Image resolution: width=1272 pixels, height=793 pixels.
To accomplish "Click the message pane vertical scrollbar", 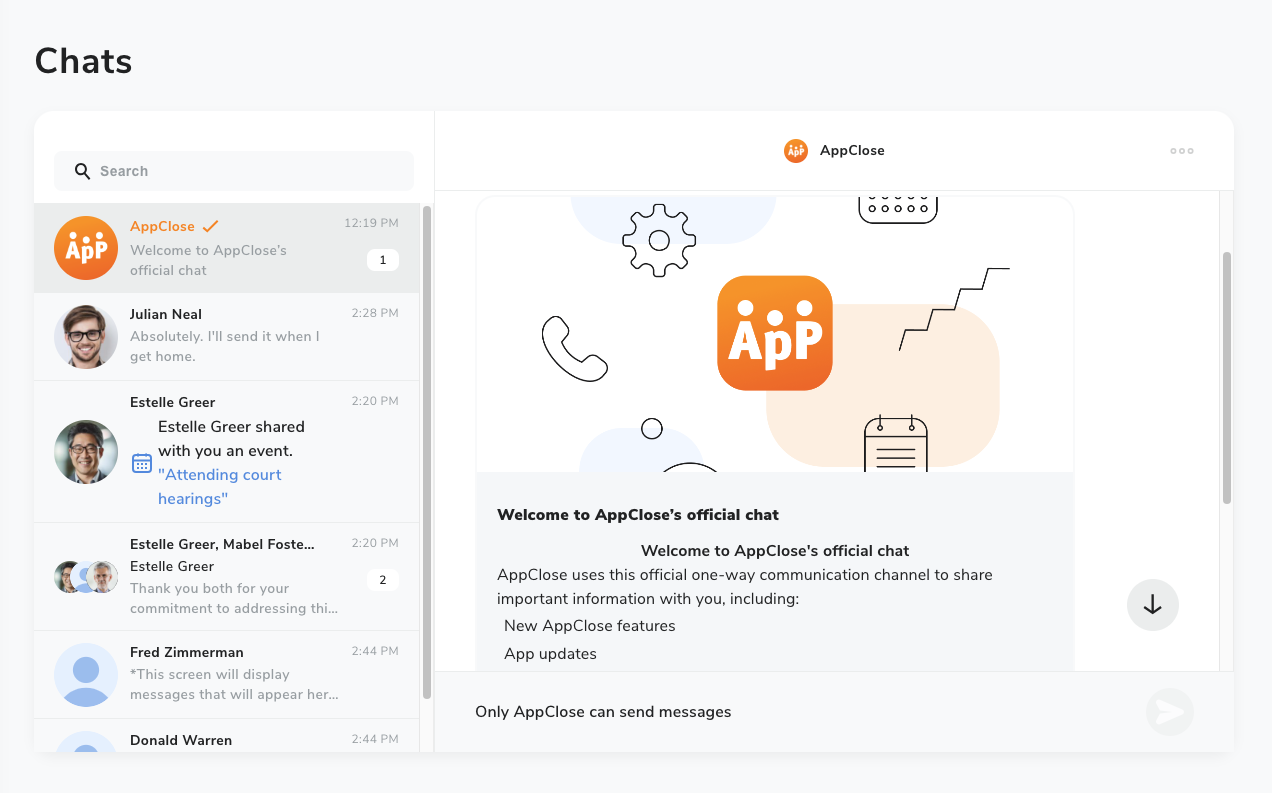I will pos(1227,378).
